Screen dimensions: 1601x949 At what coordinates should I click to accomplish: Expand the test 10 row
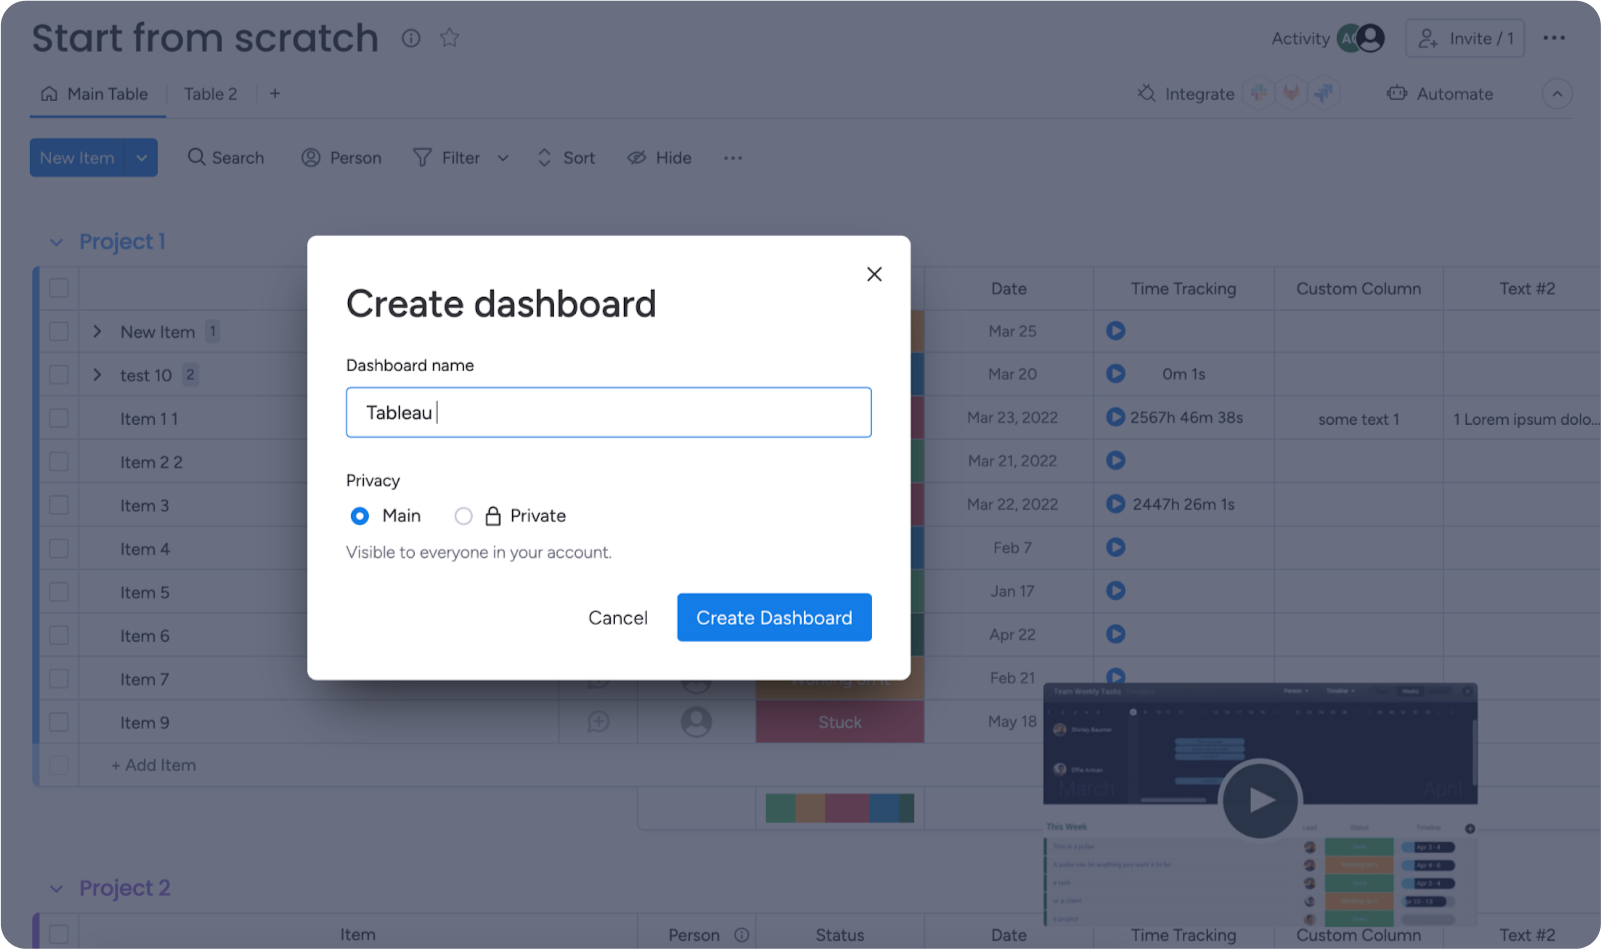(x=96, y=375)
